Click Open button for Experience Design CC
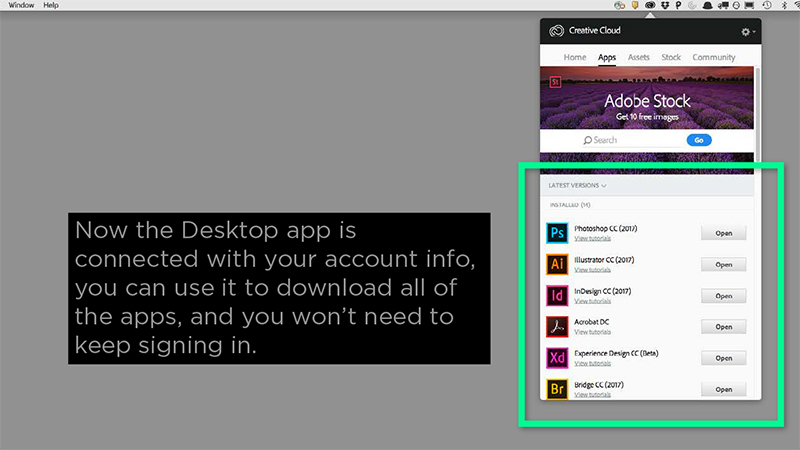This screenshot has height=450, width=800. 723,358
